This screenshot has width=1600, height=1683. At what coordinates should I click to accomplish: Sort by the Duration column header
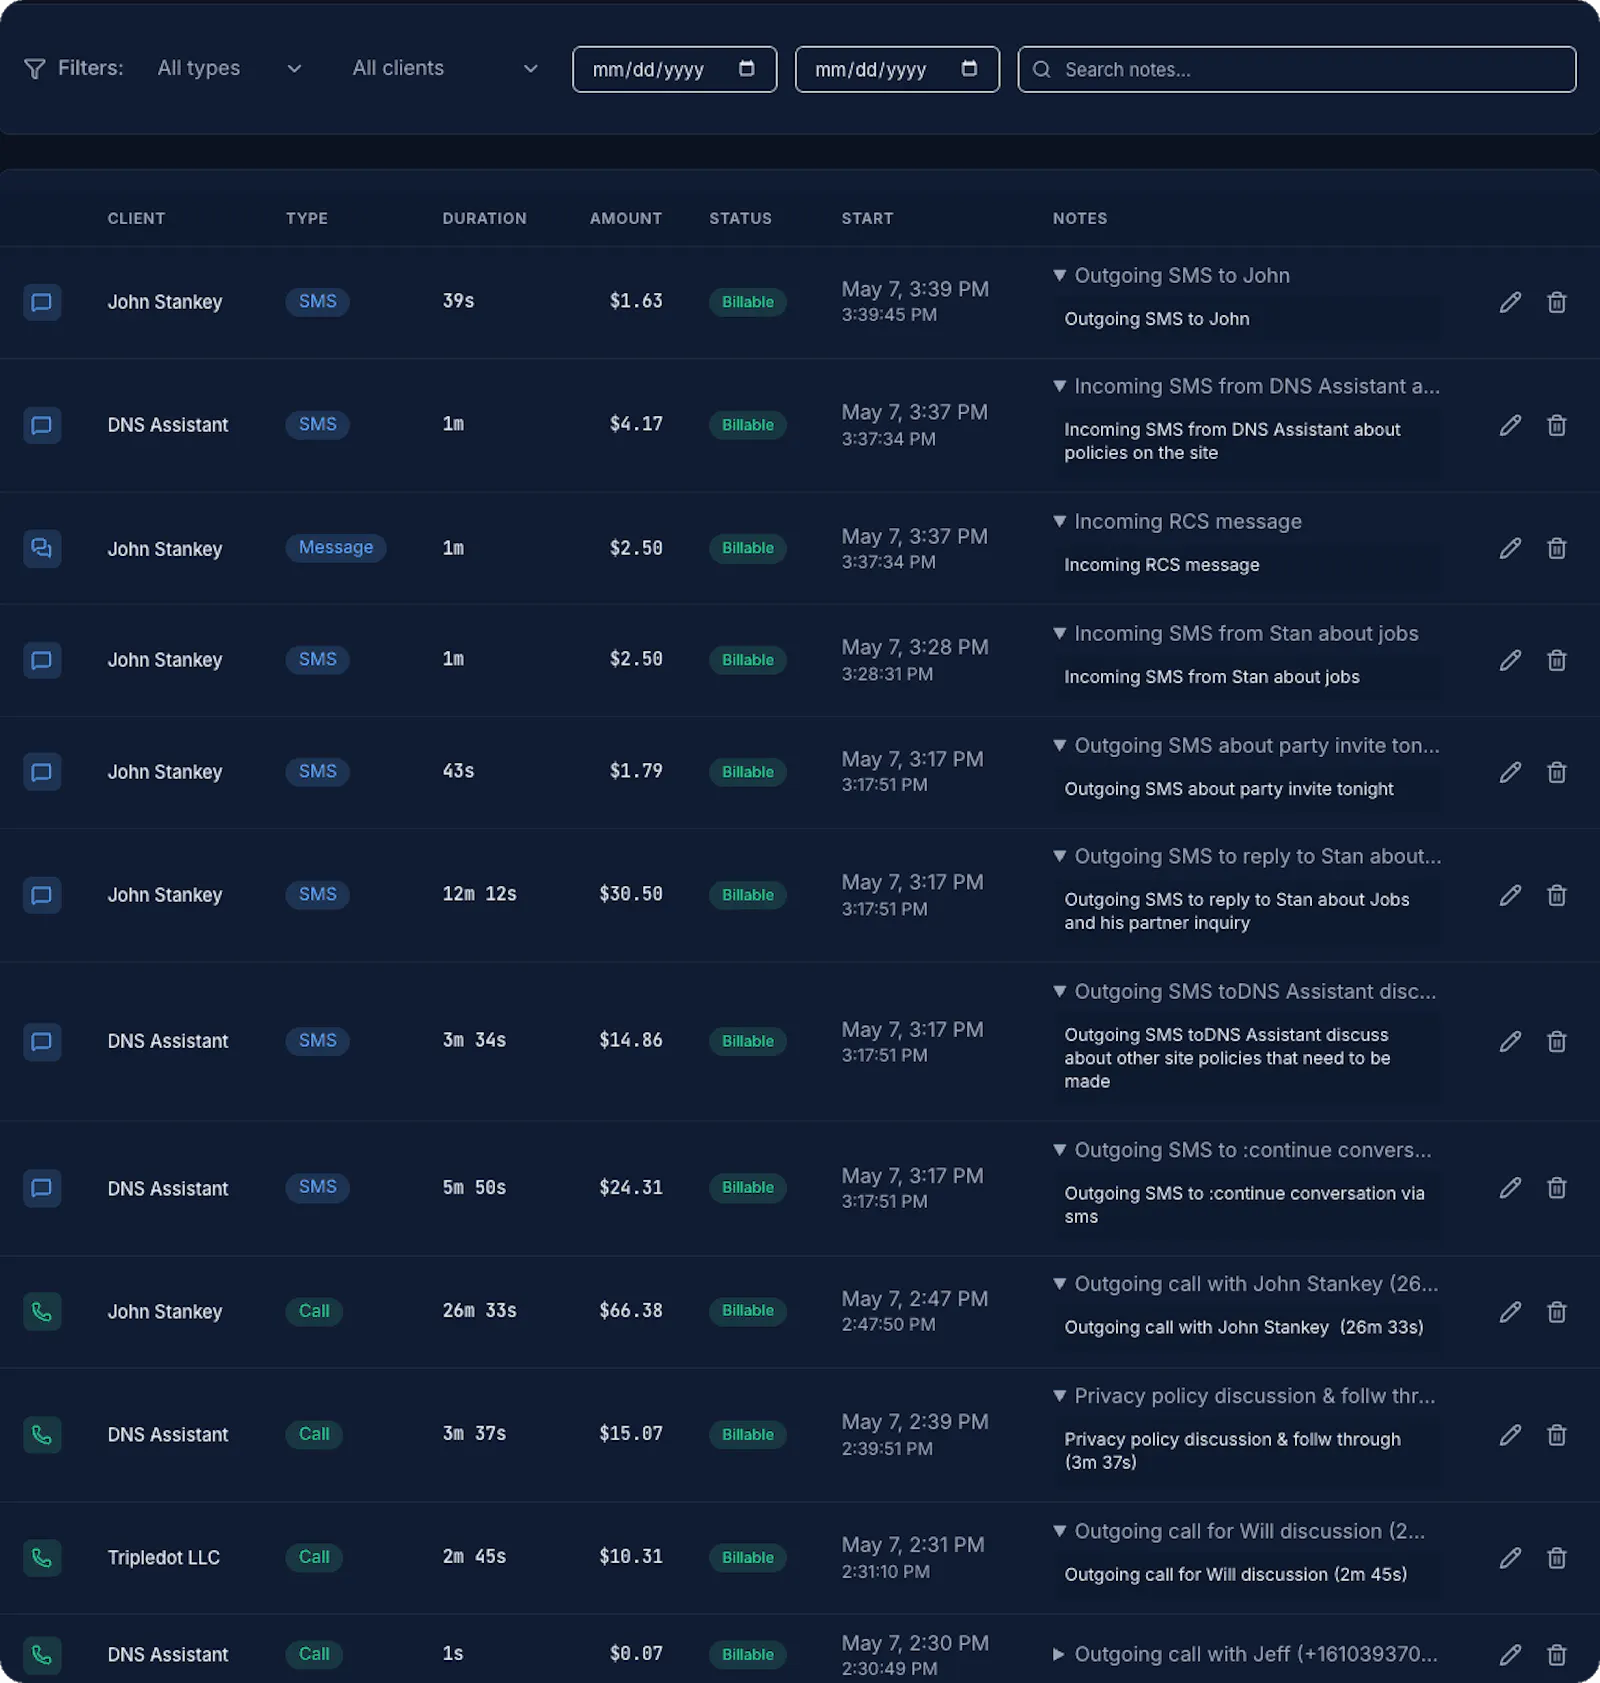[x=484, y=218]
